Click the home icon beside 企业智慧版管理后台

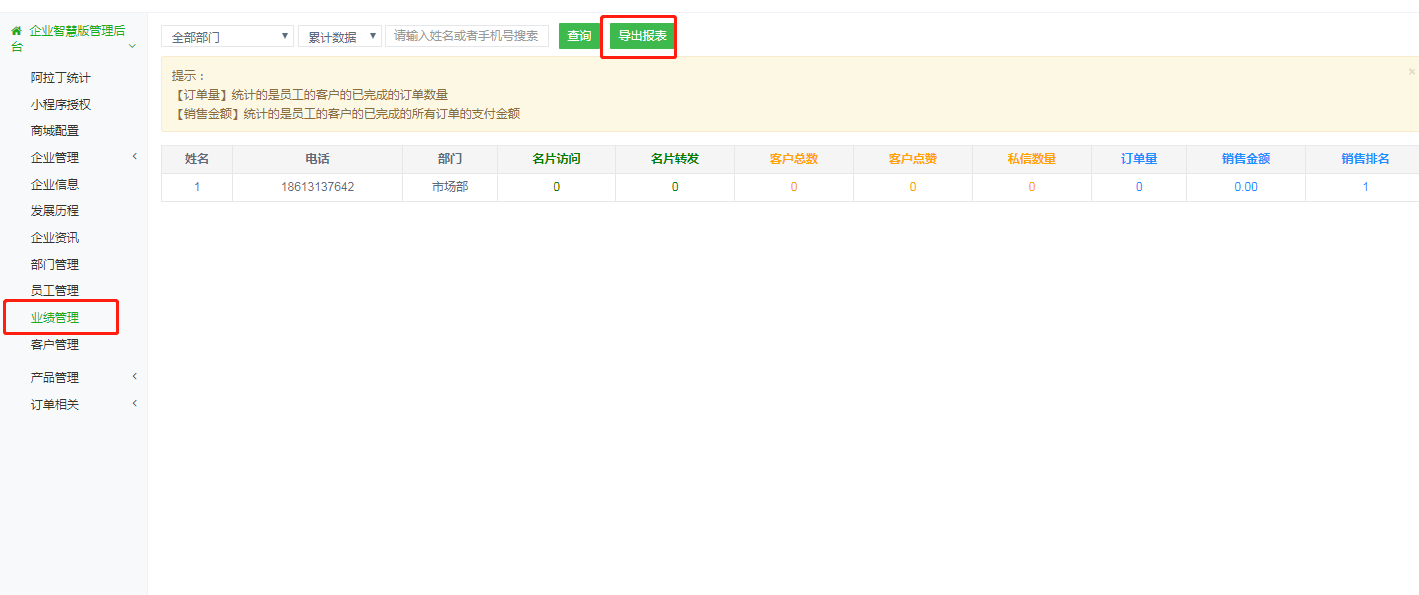16,31
